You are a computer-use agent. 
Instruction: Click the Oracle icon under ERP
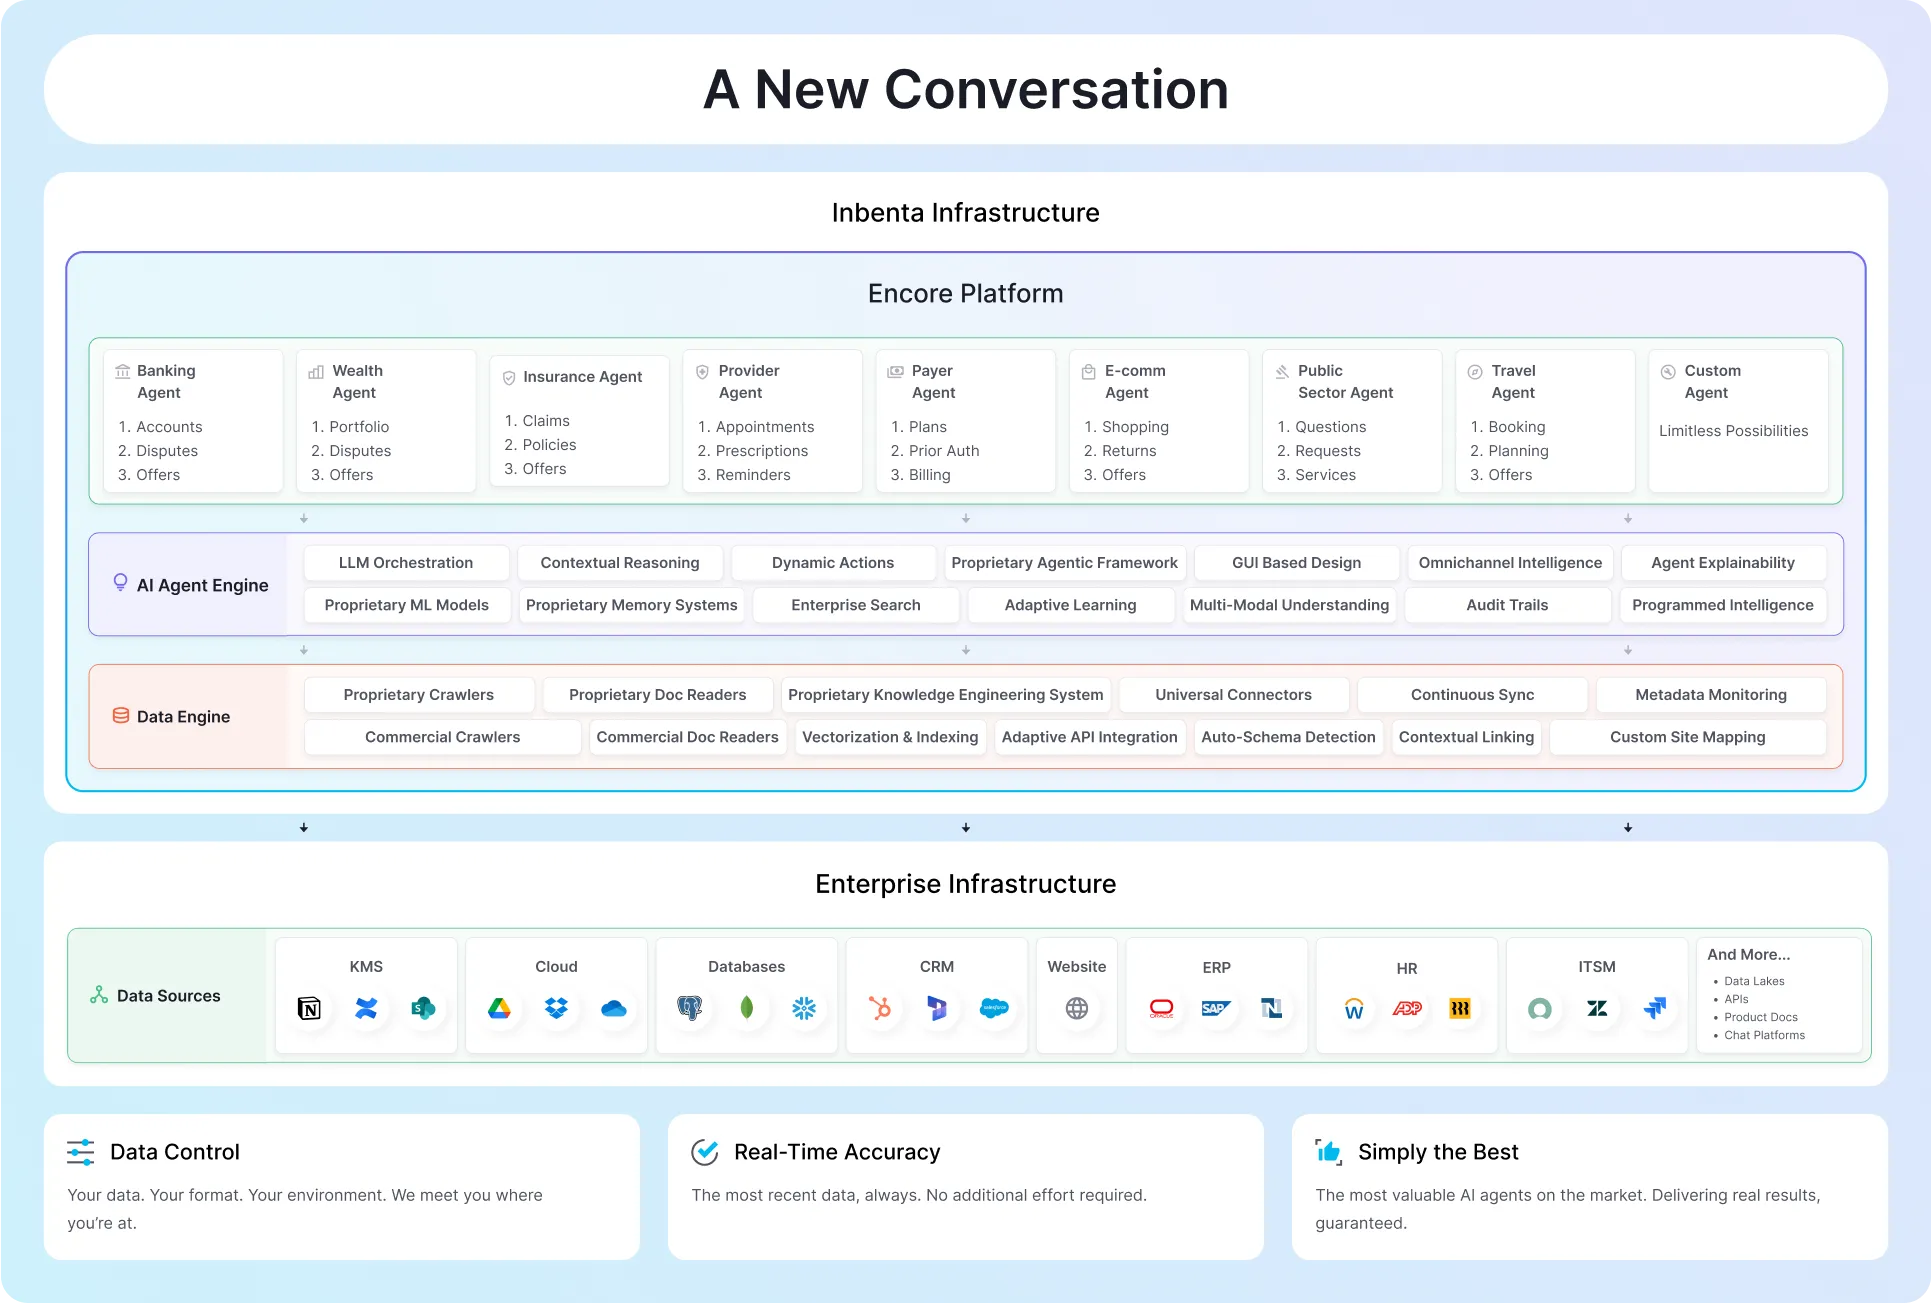1161,1008
